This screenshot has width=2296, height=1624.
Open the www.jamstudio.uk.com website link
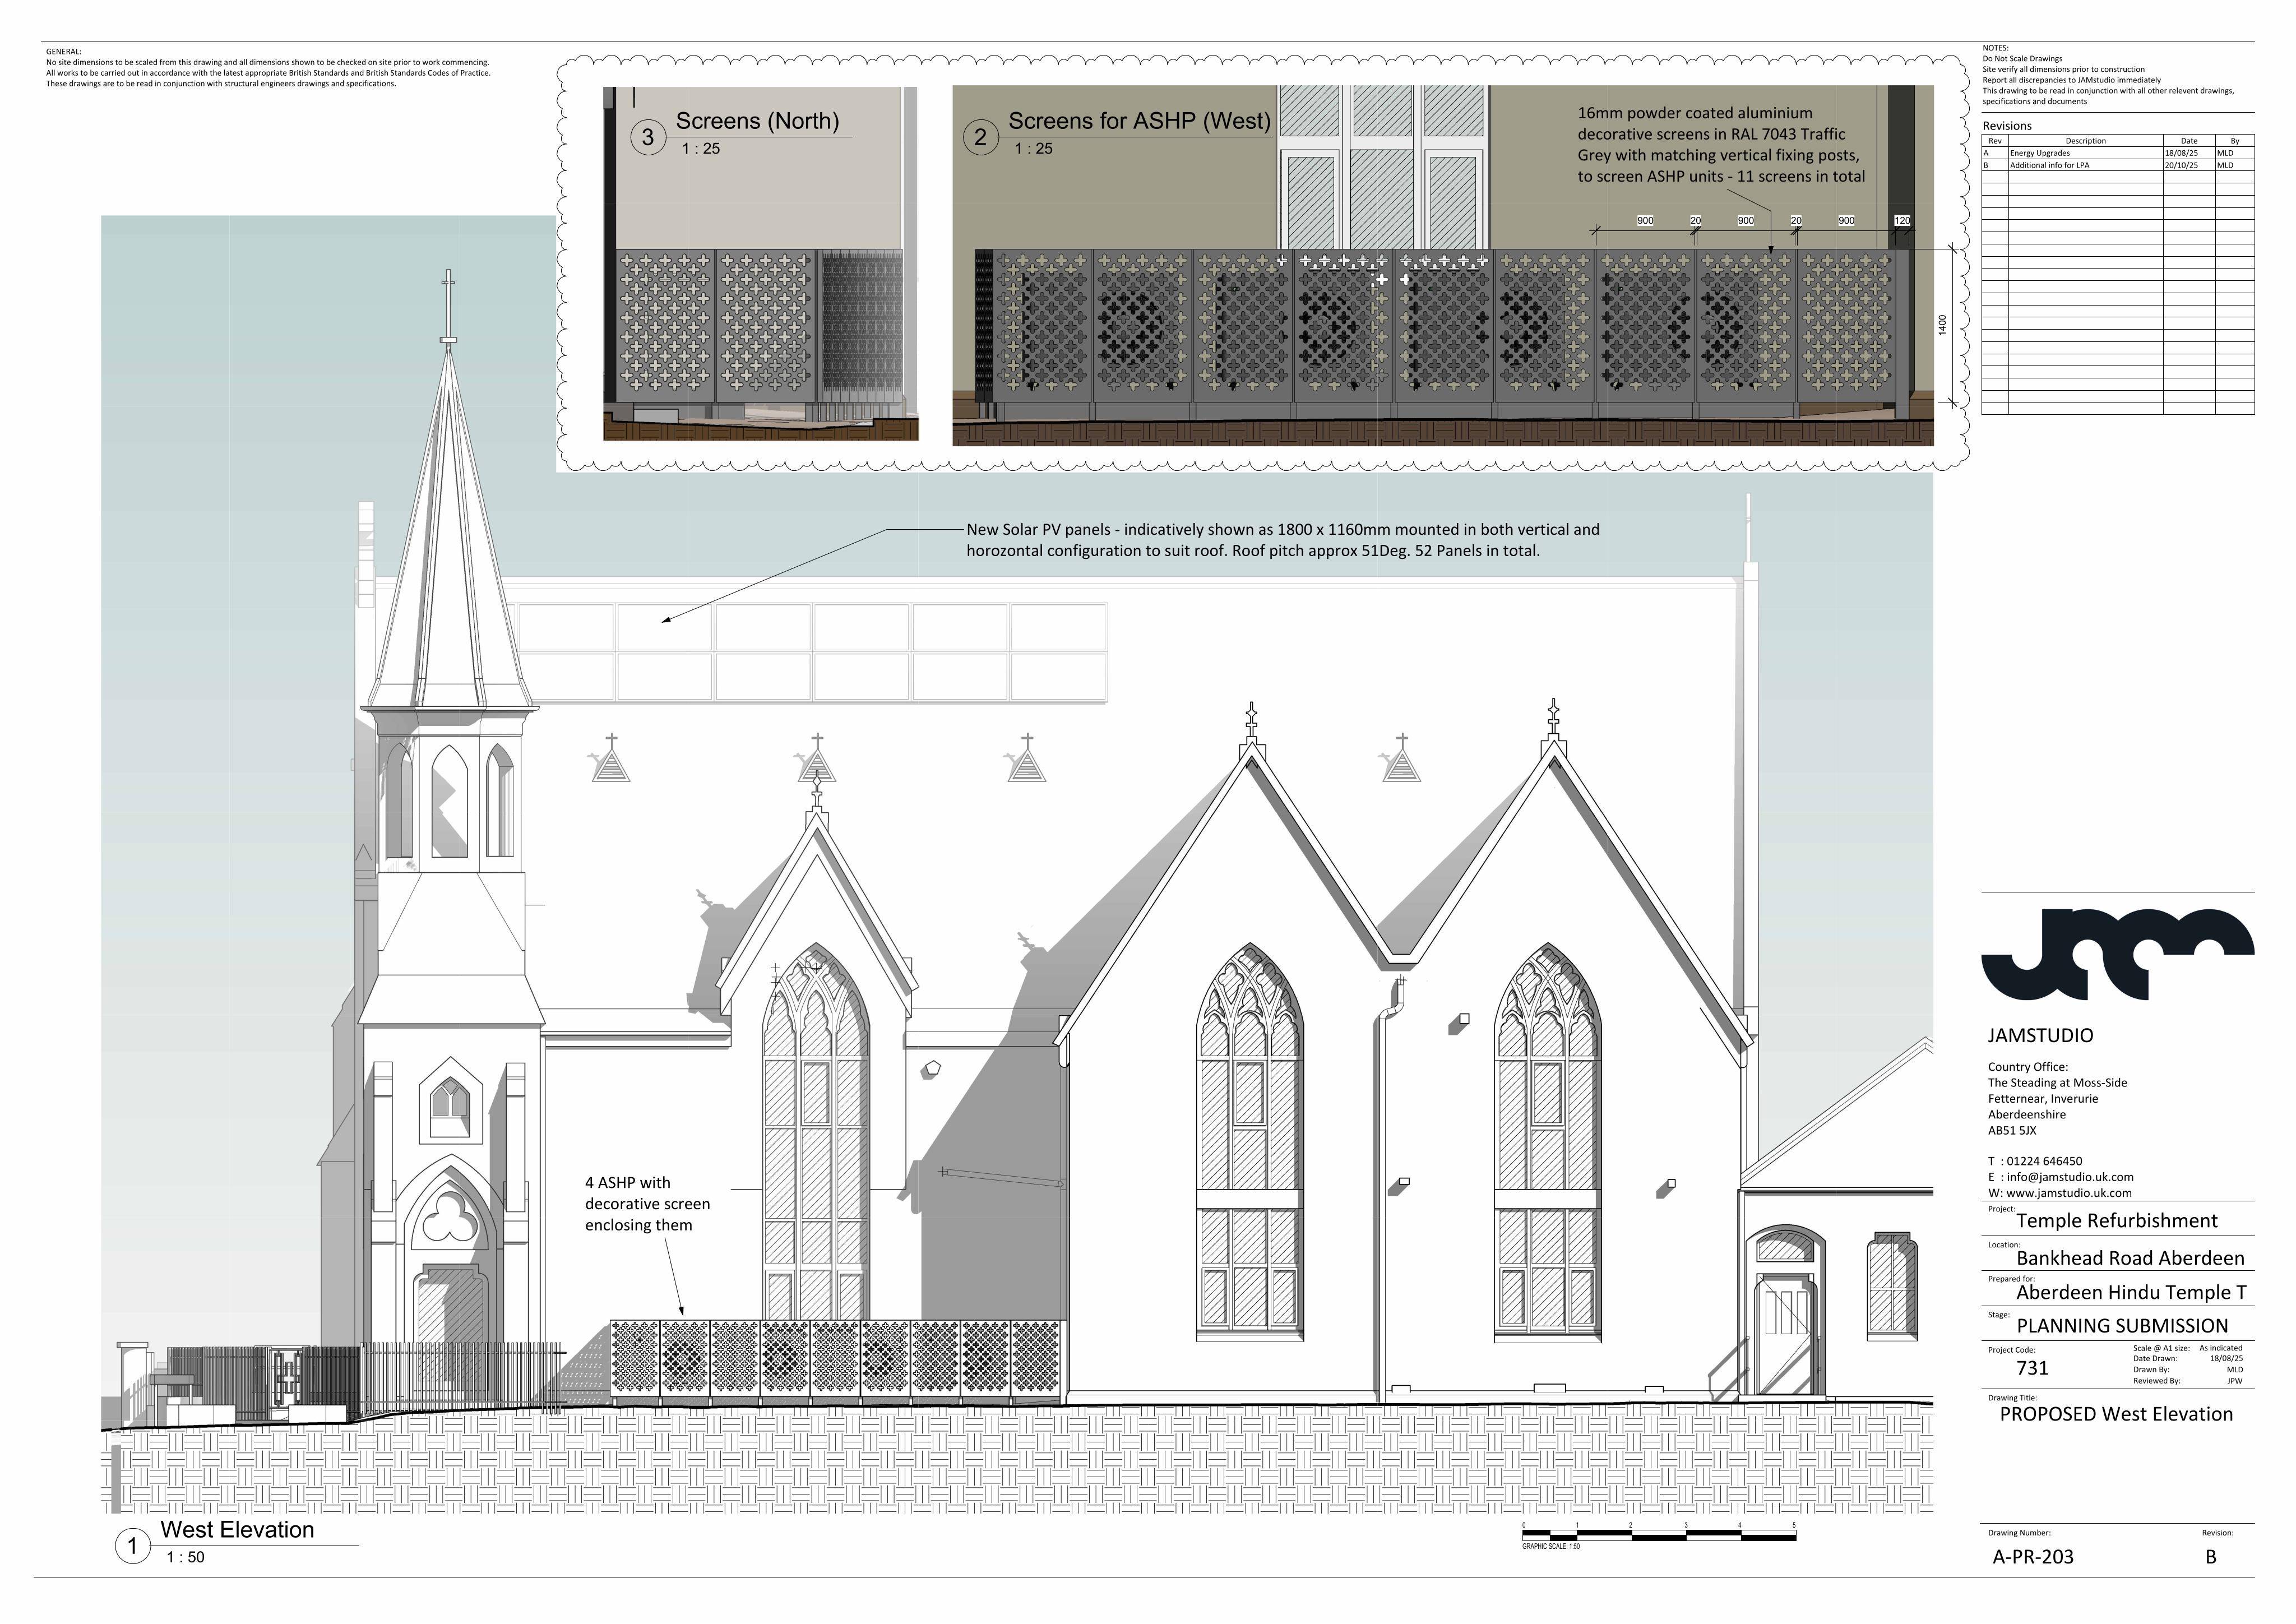point(2068,1192)
